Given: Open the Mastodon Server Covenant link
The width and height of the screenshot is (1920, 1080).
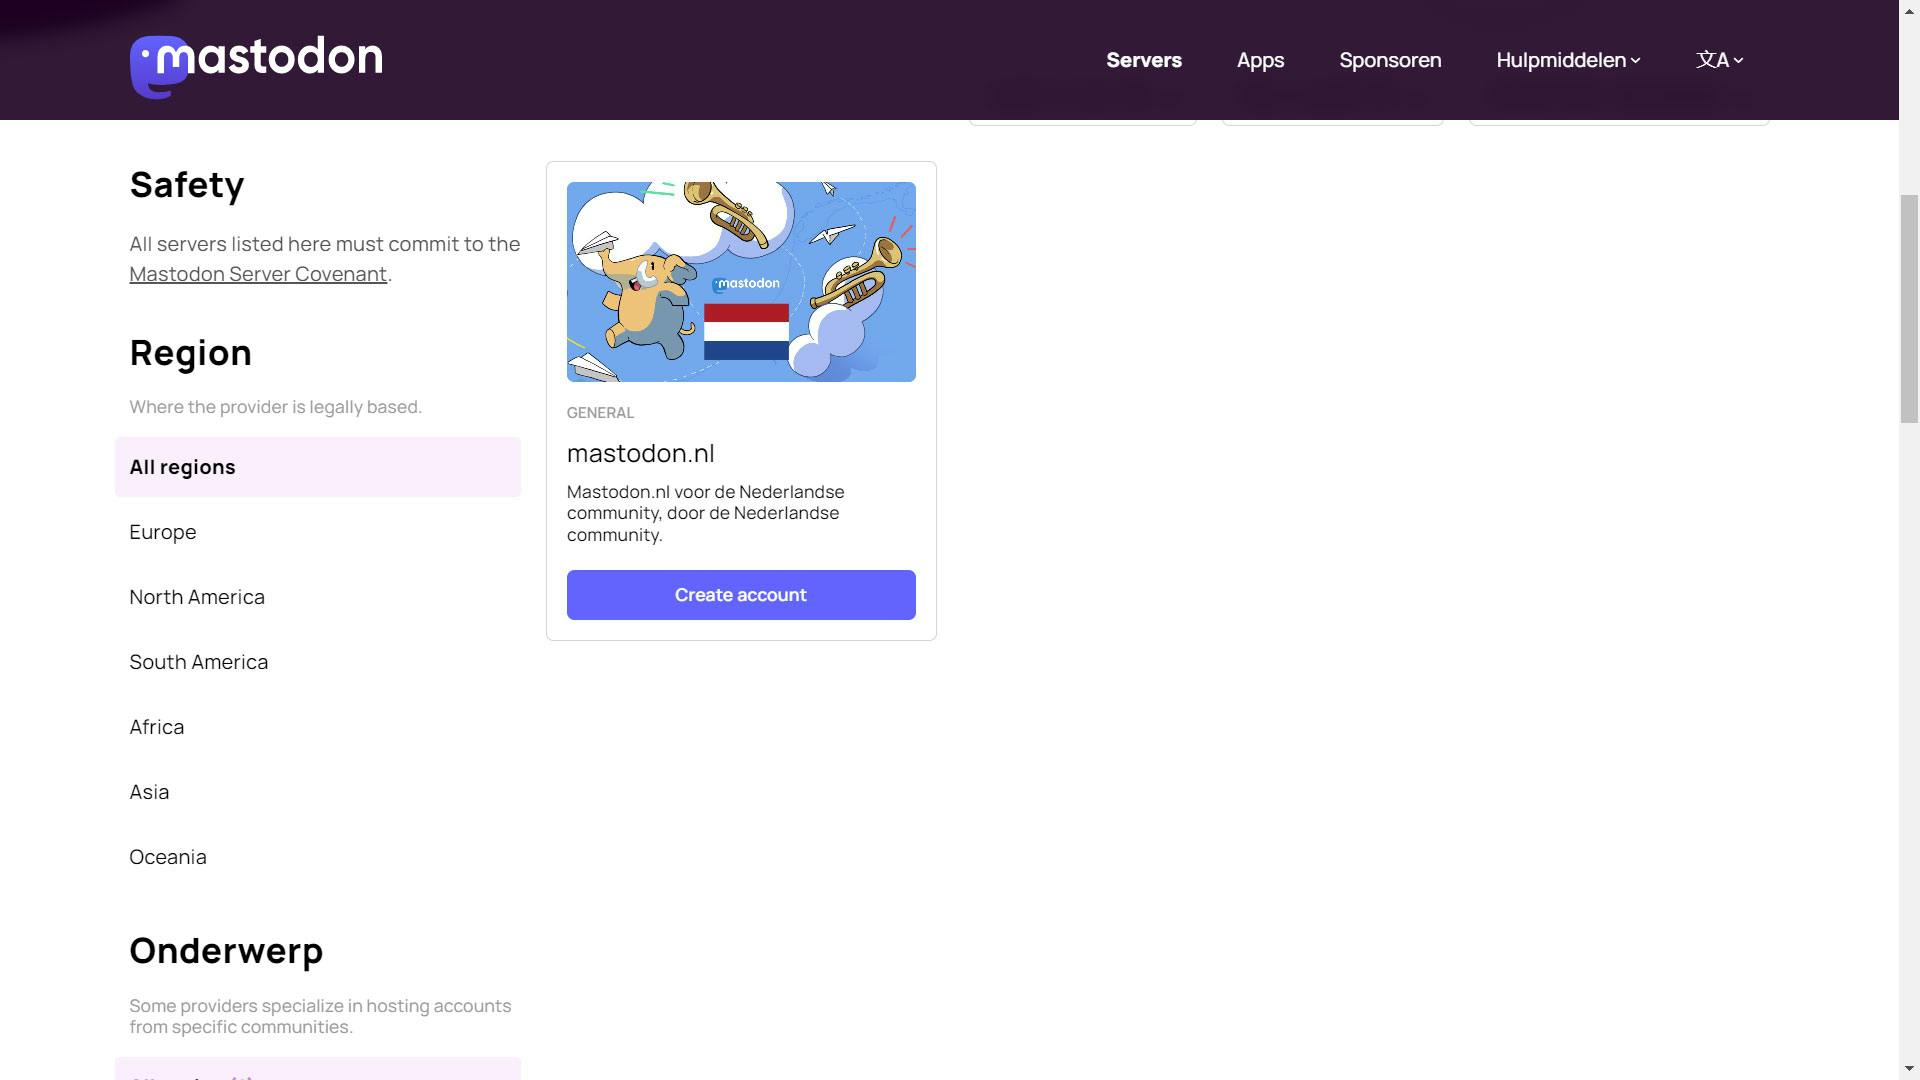Looking at the screenshot, I should [x=258, y=274].
